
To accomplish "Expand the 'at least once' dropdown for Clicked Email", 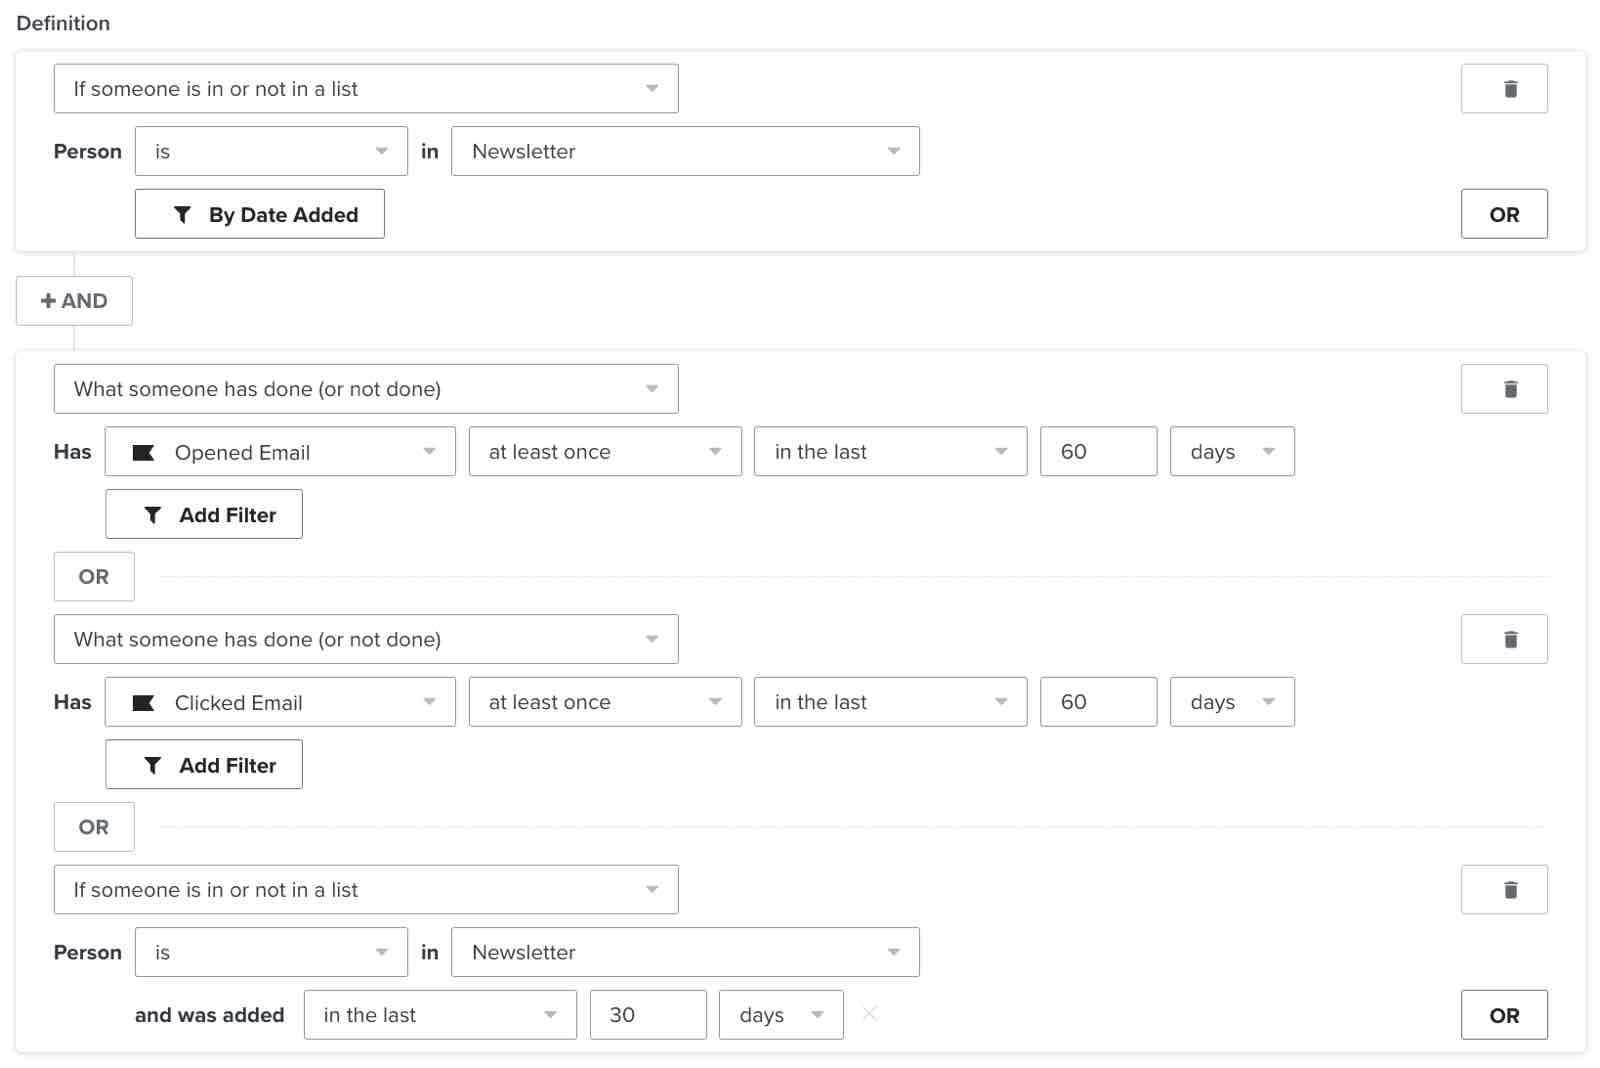I will tap(604, 702).
